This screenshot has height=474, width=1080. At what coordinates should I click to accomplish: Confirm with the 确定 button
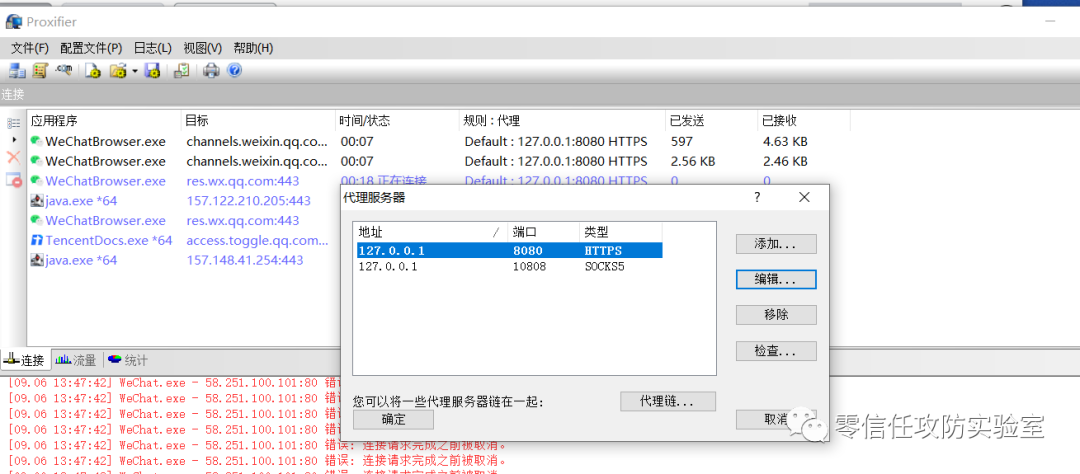(x=393, y=420)
